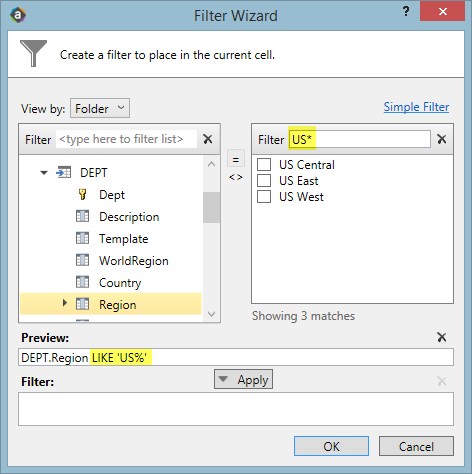
Task: Check the US West checkbox
Action: click(x=264, y=196)
